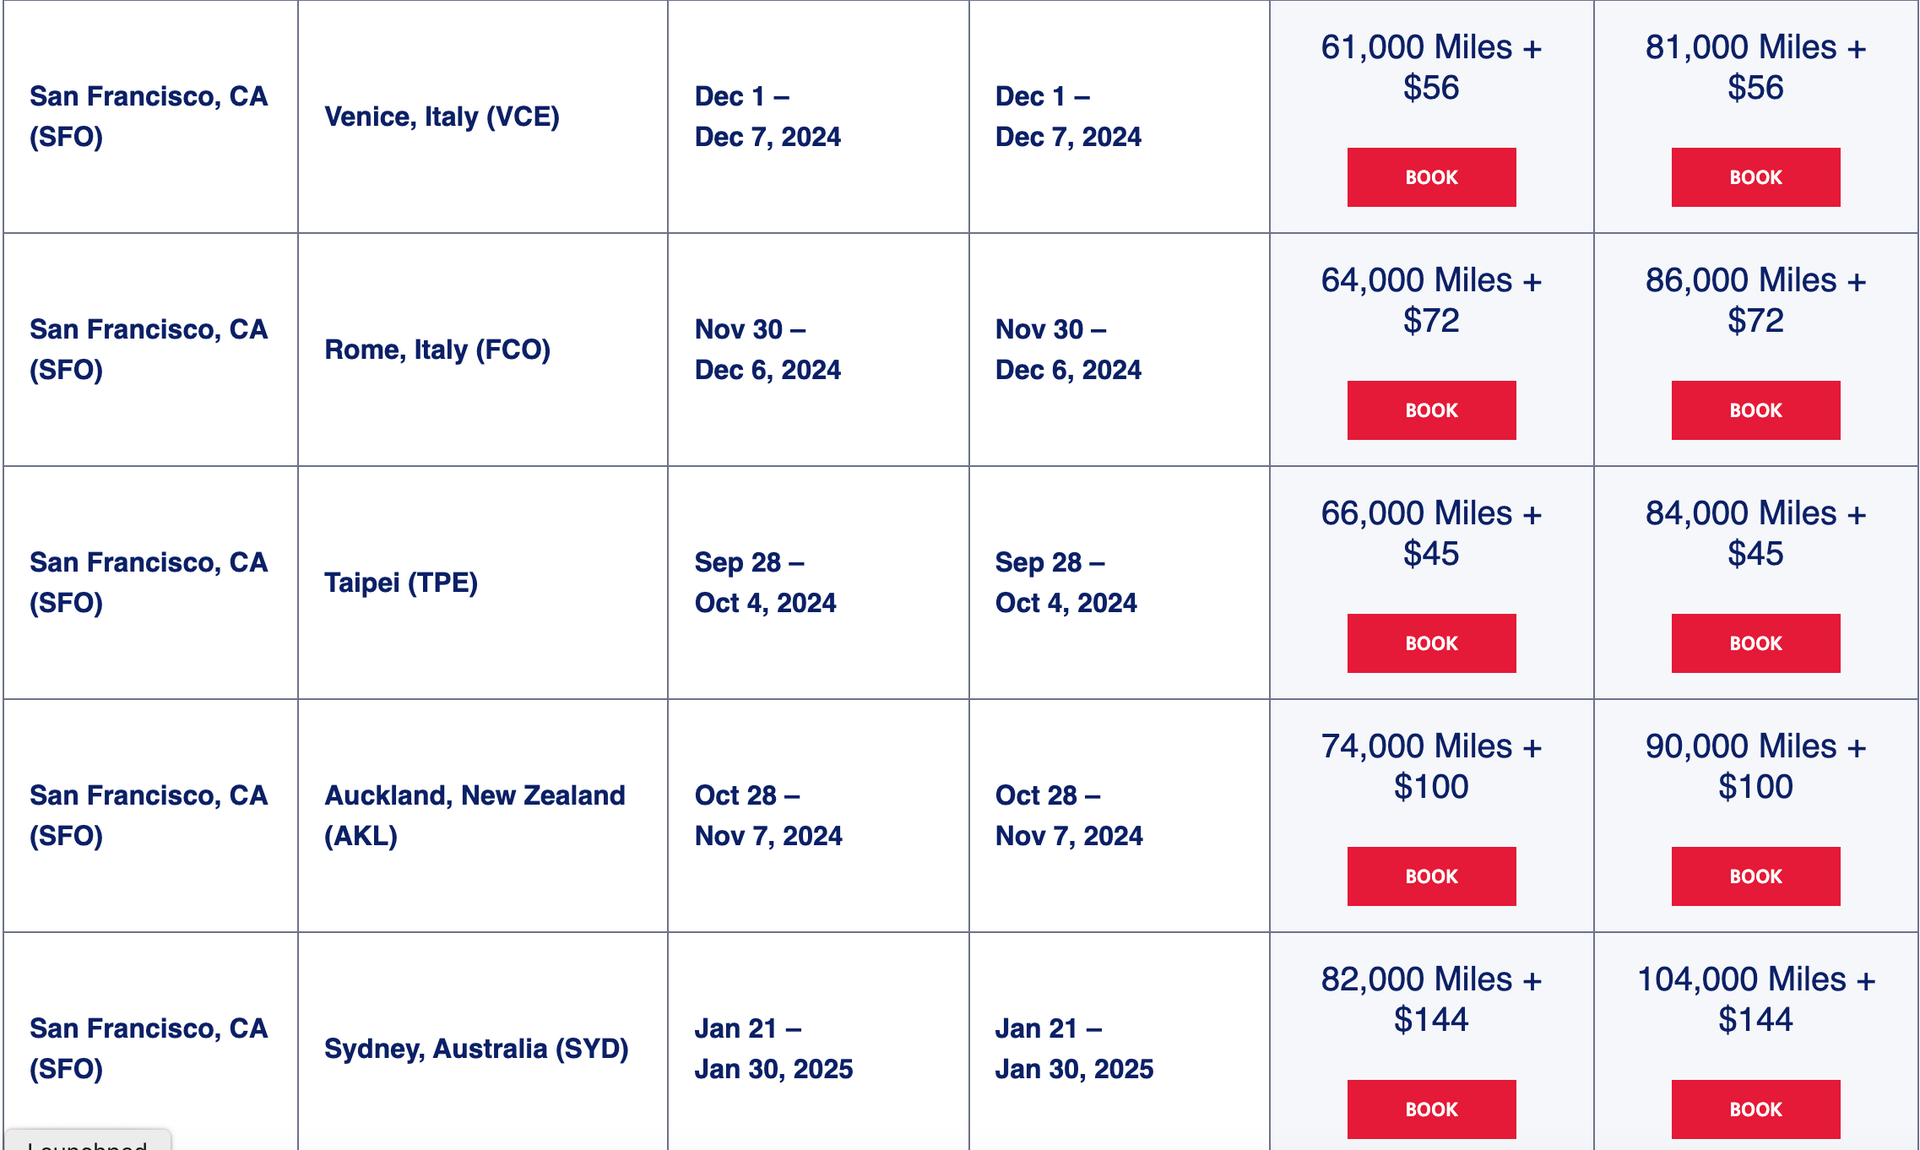The height and width of the screenshot is (1150, 1920).
Task: Select the Venice, Italy (VCE) destination
Action: [442, 116]
